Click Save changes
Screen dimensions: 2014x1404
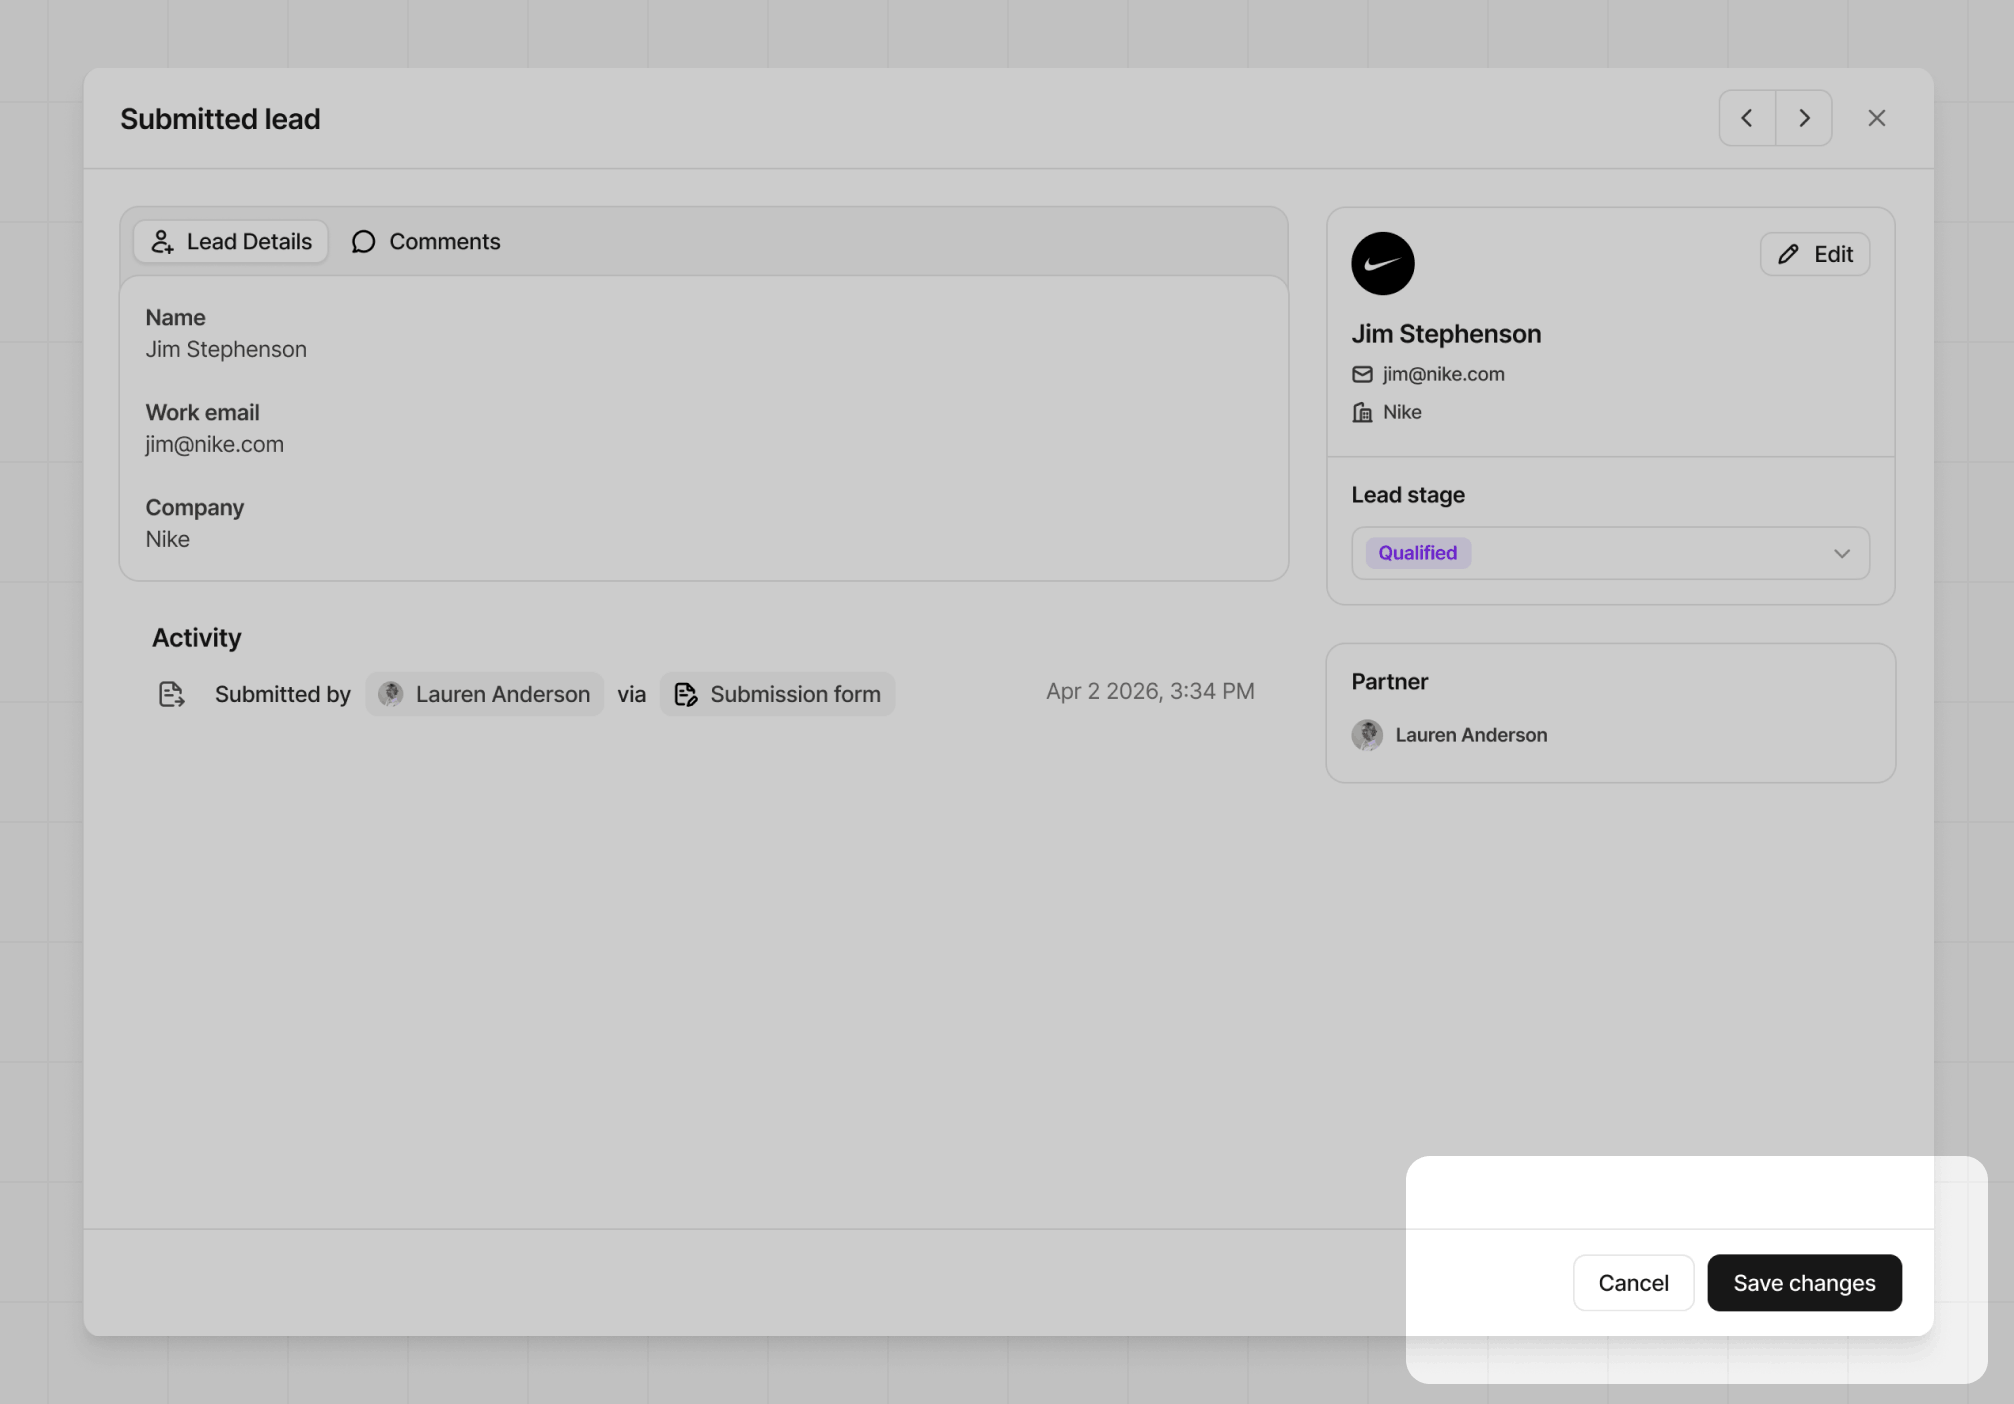[x=1804, y=1283]
